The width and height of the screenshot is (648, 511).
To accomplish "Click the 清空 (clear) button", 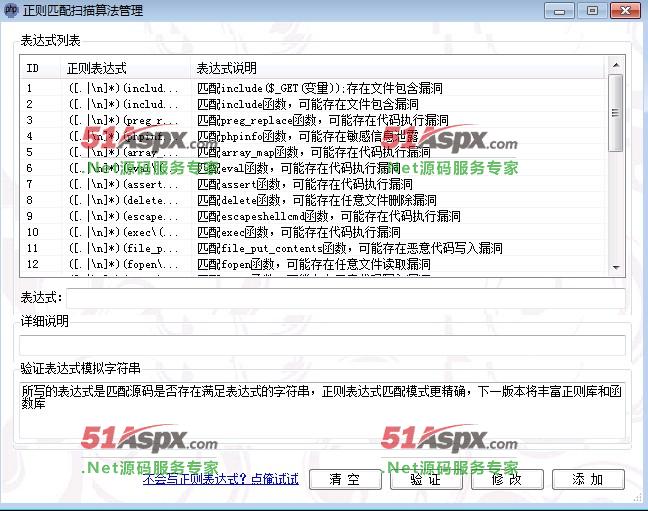I will [x=345, y=480].
